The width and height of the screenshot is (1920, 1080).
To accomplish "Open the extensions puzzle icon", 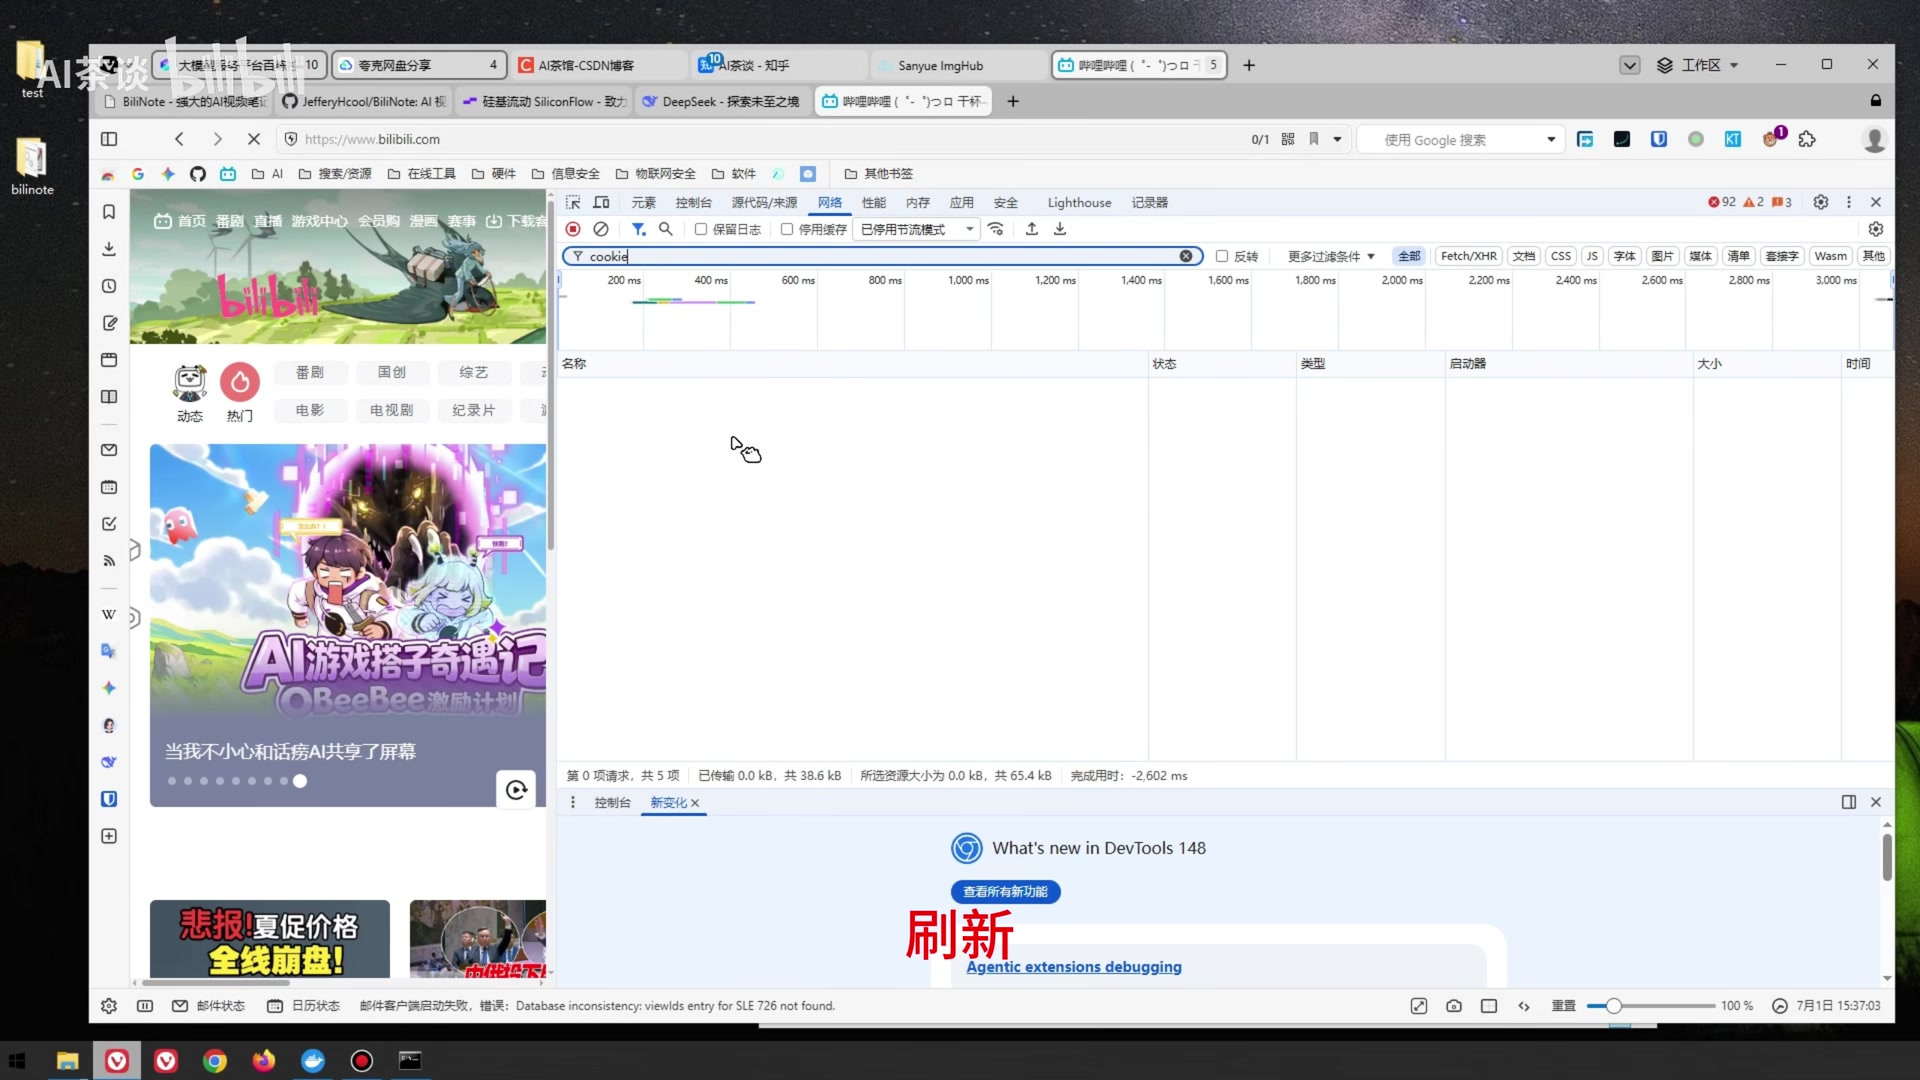I will pyautogui.click(x=1807, y=139).
